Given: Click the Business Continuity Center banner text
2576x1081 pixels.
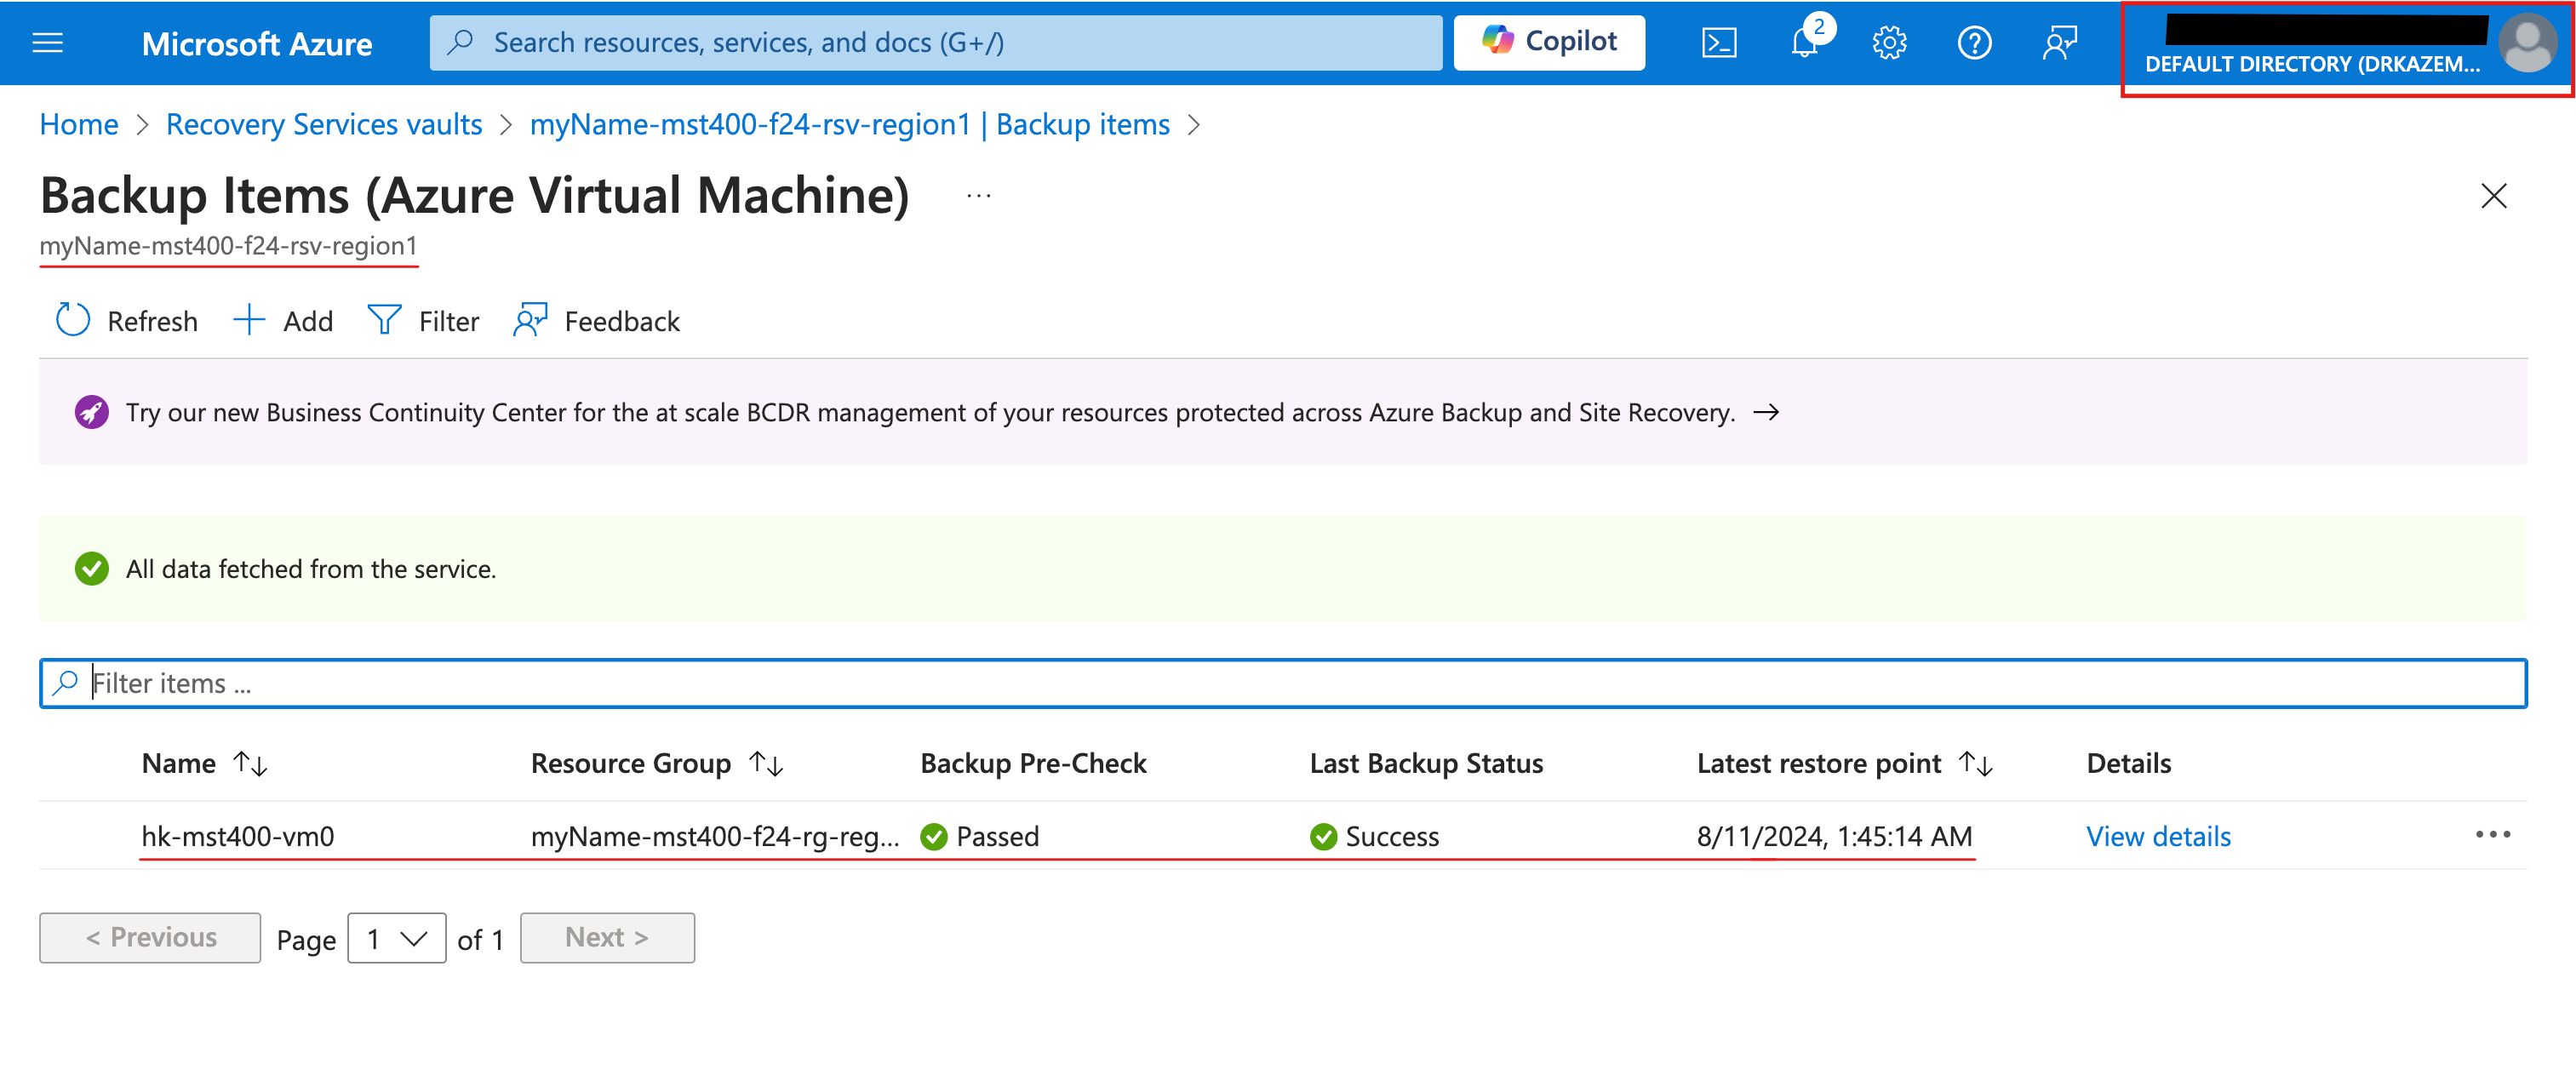Looking at the screenshot, I should [x=930, y=412].
